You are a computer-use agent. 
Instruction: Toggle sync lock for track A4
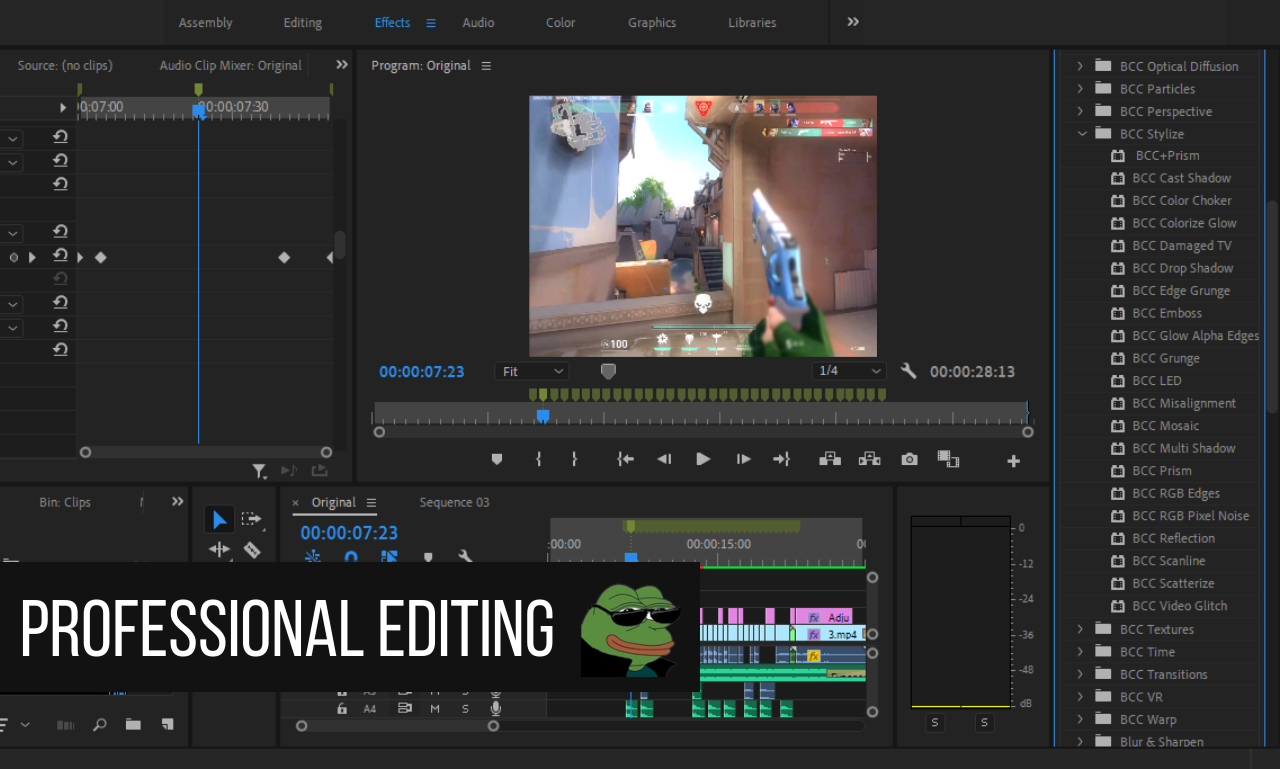404,708
